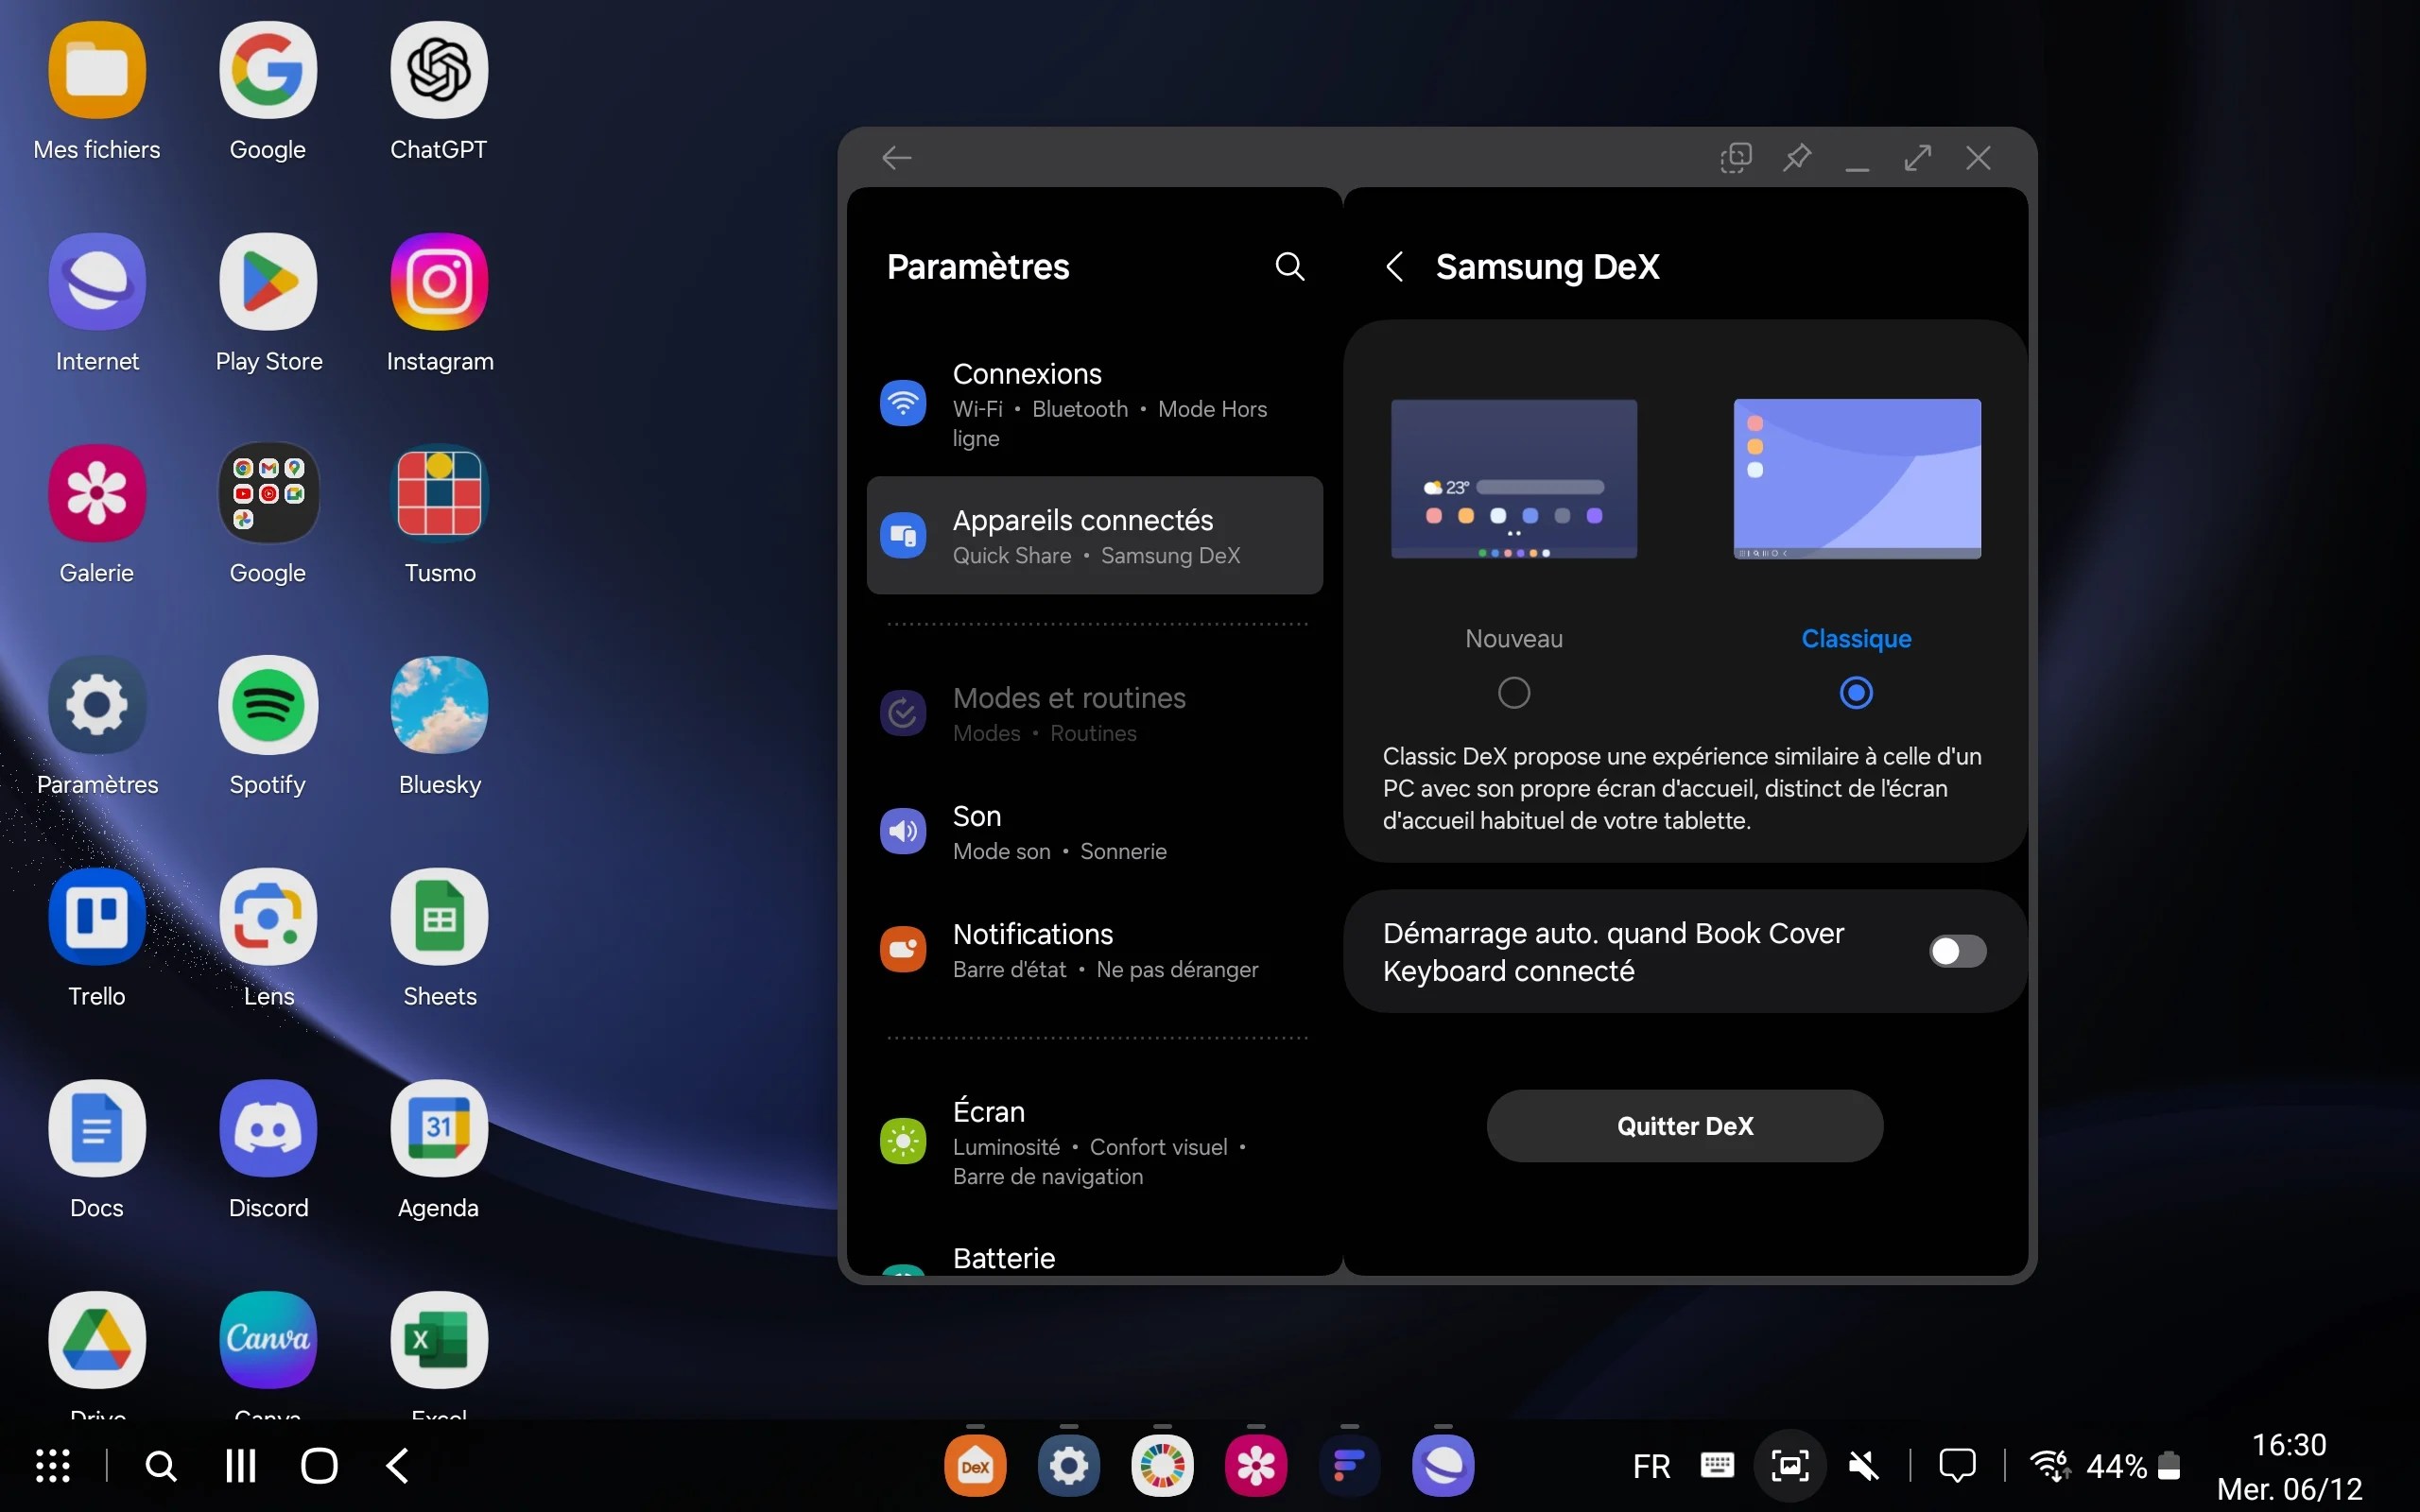Enable auto-start with Book Cover Keyboard
This screenshot has width=2420, height=1512.
(x=1955, y=951)
